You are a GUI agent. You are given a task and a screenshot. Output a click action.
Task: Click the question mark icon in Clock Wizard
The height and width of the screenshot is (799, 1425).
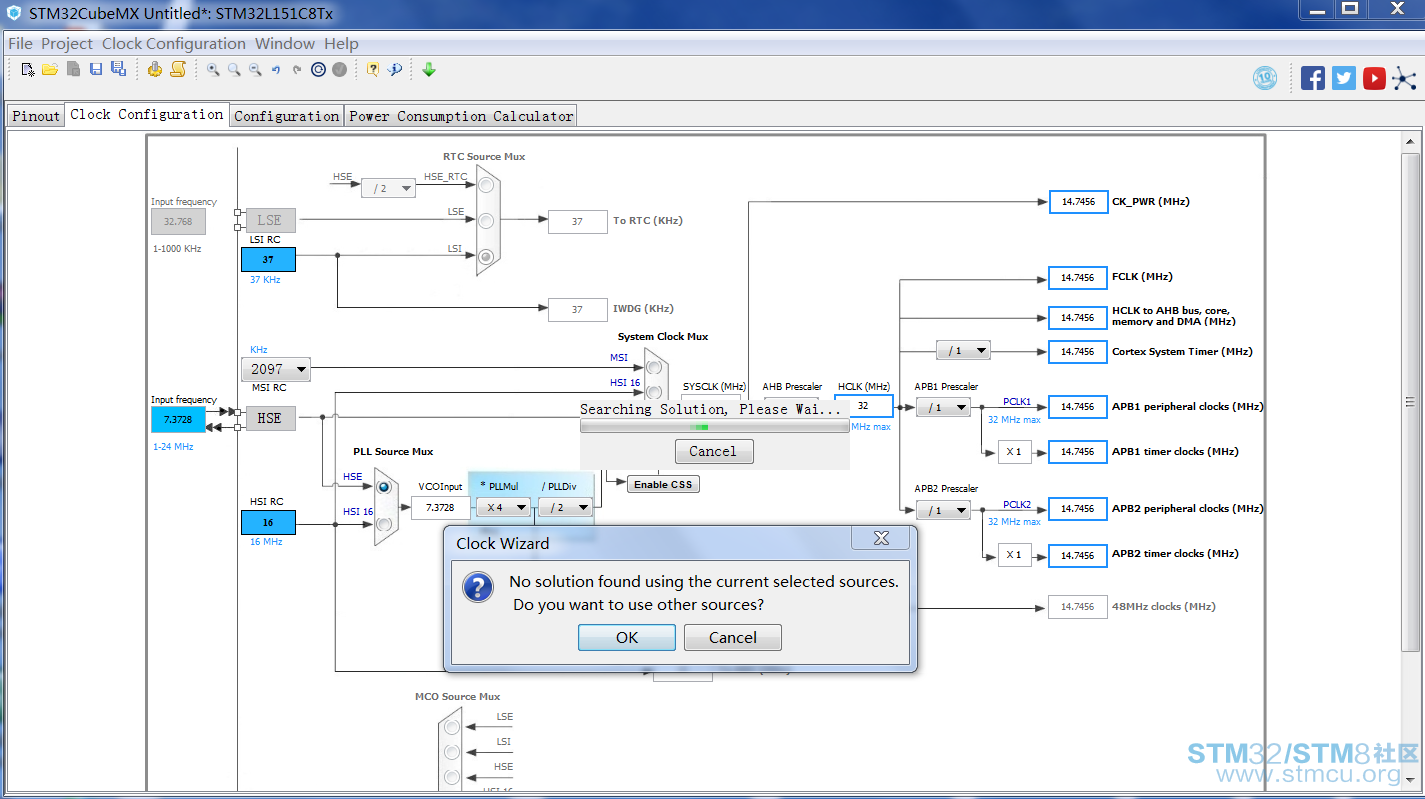pos(478,587)
